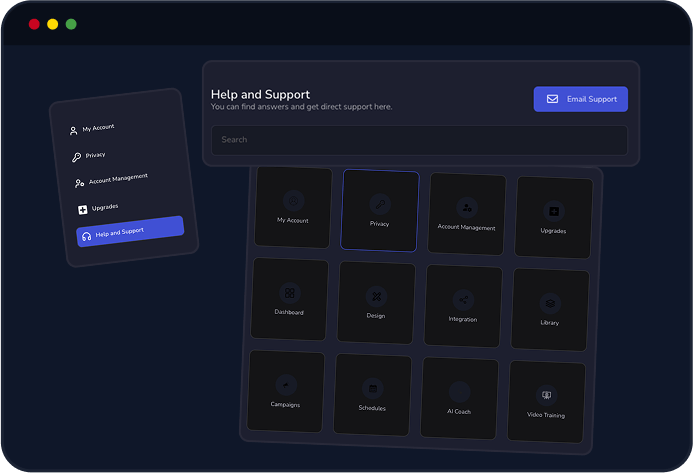The width and height of the screenshot is (693, 473).
Task: Open the Privacy help topic card
Action: pos(379,210)
